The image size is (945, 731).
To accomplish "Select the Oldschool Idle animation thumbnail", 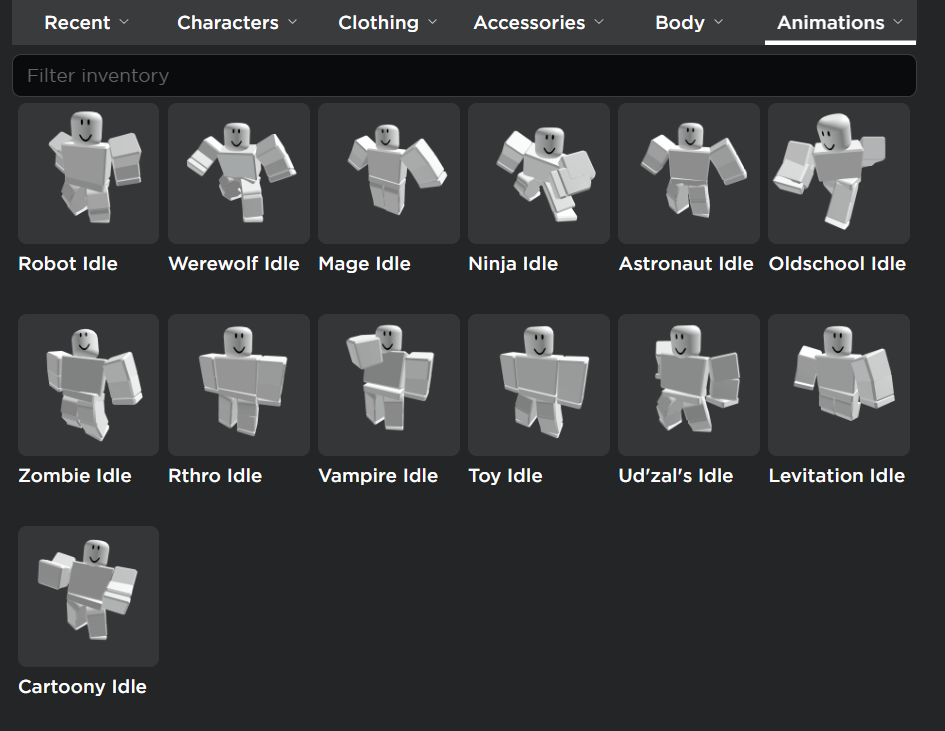I will pyautogui.click(x=839, y=174).
